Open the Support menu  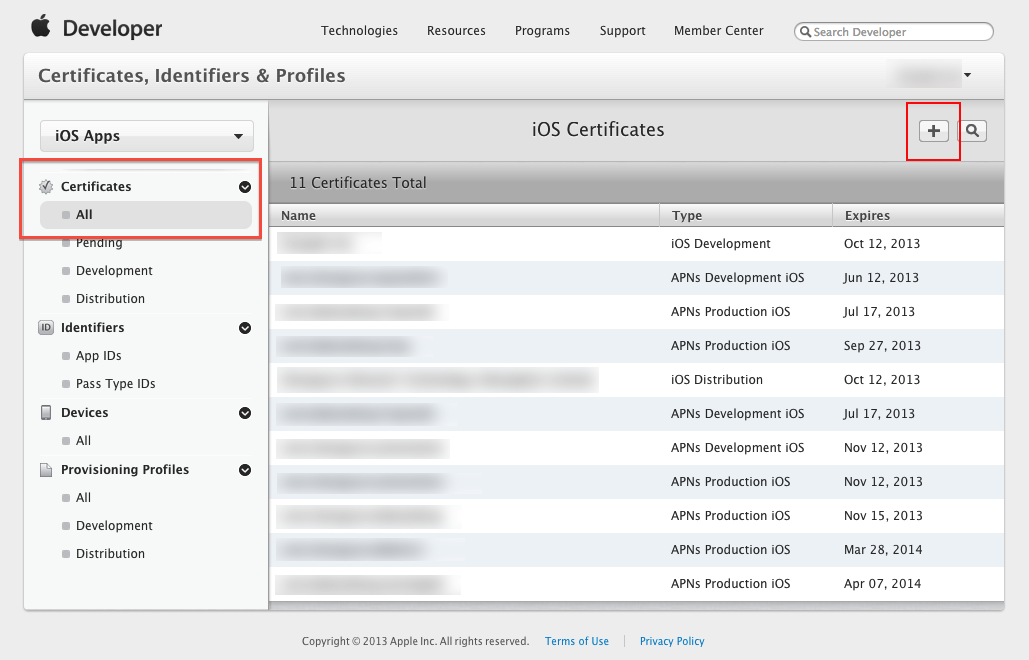[x=622, y=31]
